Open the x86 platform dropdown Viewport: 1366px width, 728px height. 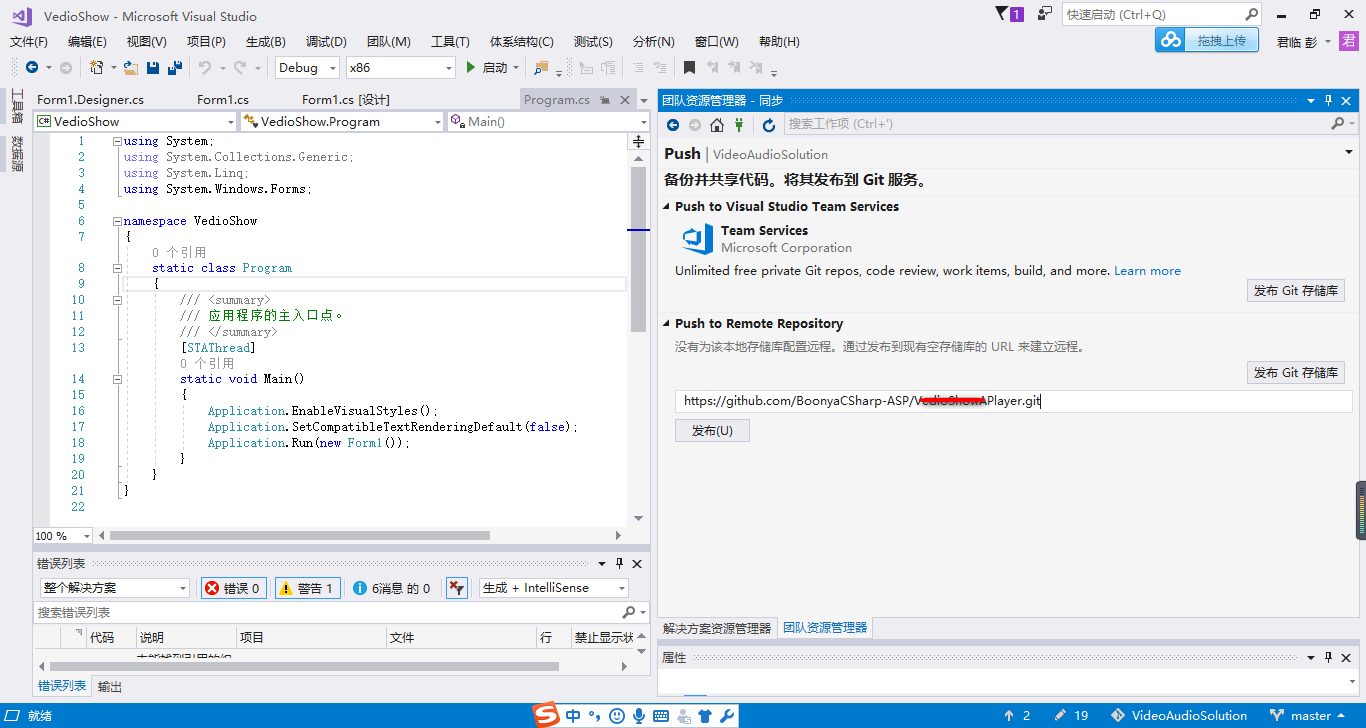[400, 67]
